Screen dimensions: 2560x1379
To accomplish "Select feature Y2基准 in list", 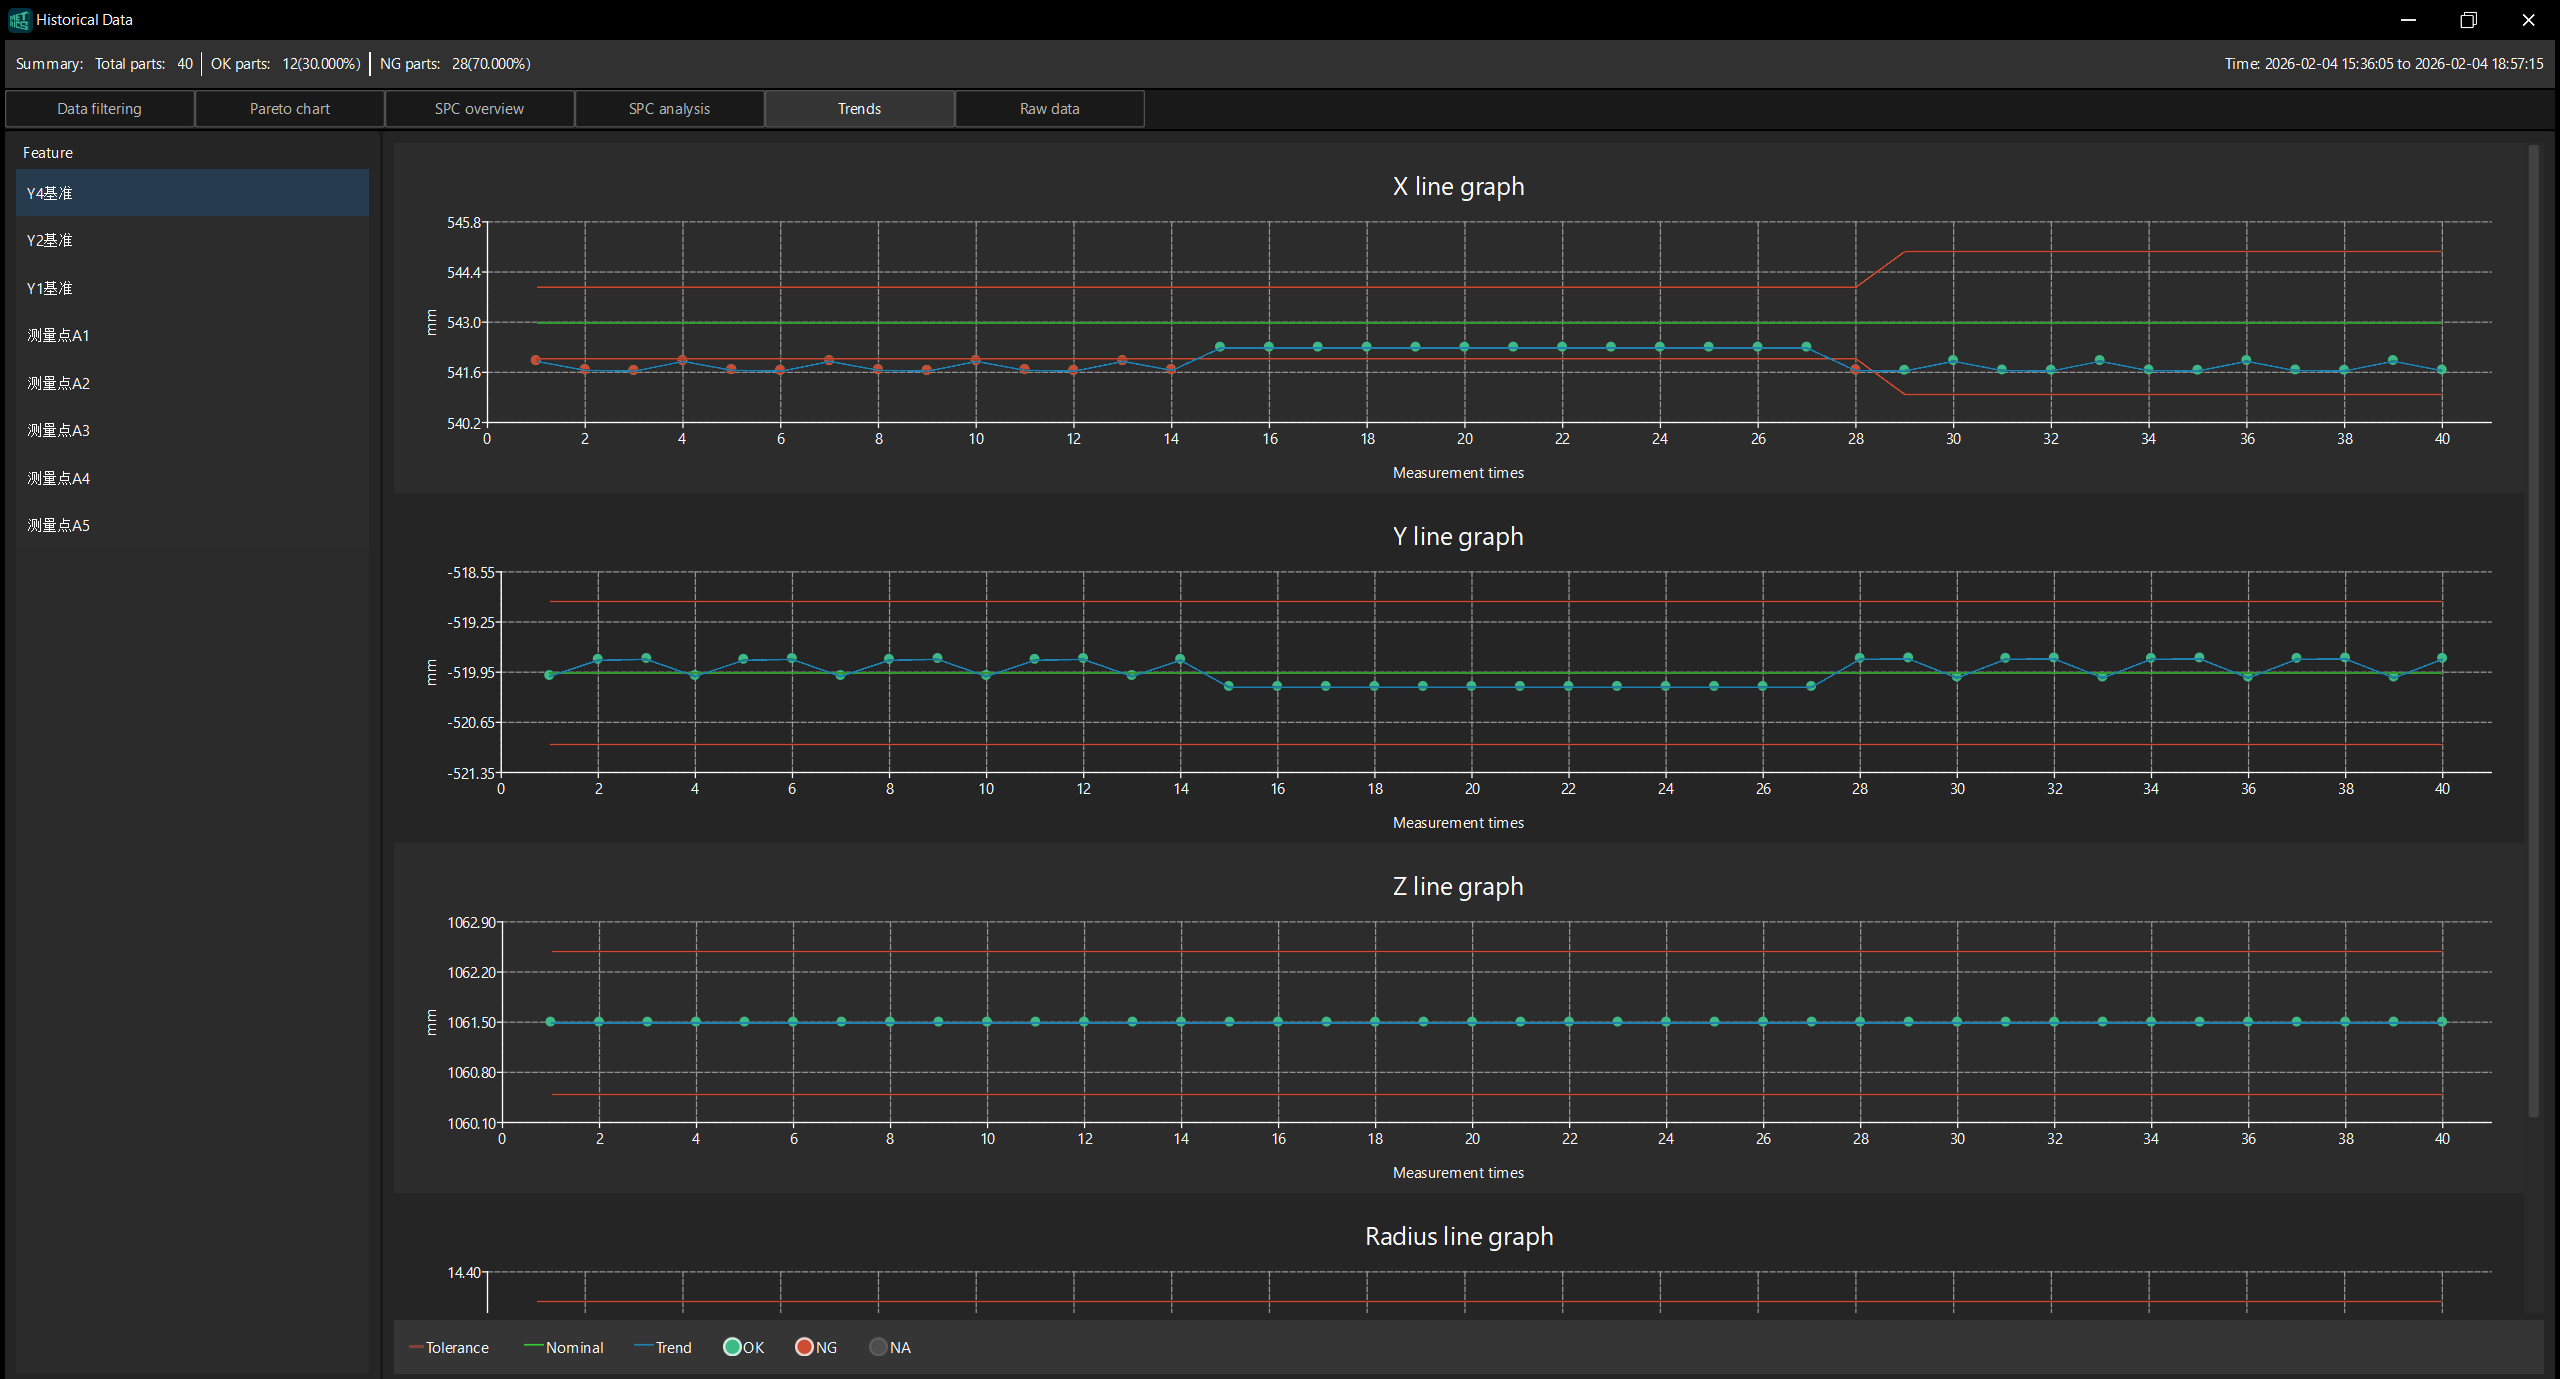I will point(50,240).
